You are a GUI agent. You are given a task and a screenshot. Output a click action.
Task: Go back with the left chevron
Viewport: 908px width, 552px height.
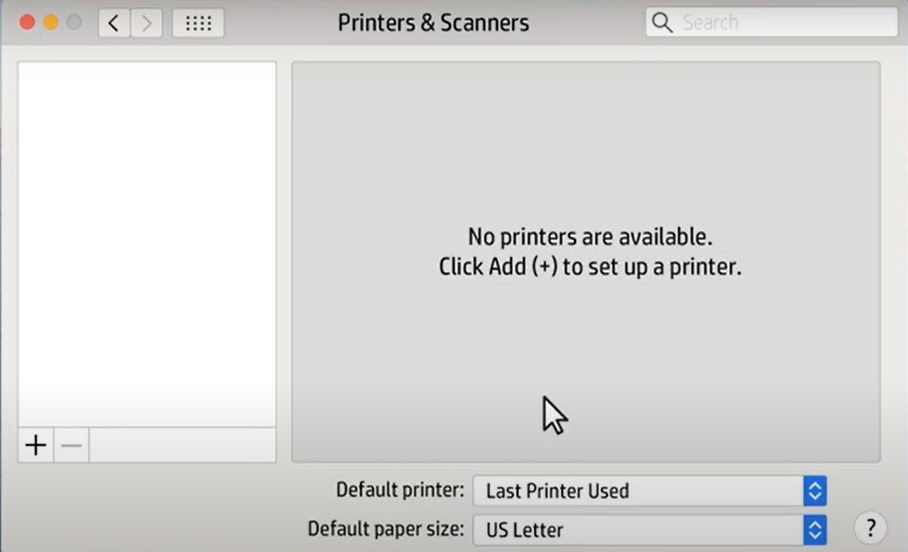(114, 23)
